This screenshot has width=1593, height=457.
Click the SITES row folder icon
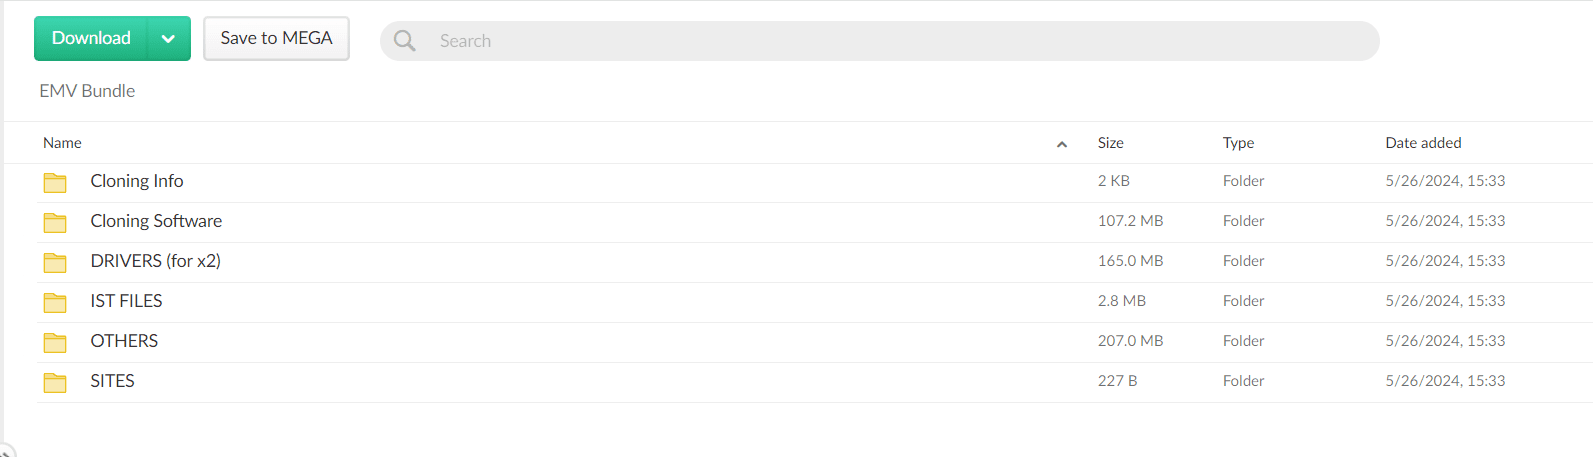click(55, 382)
